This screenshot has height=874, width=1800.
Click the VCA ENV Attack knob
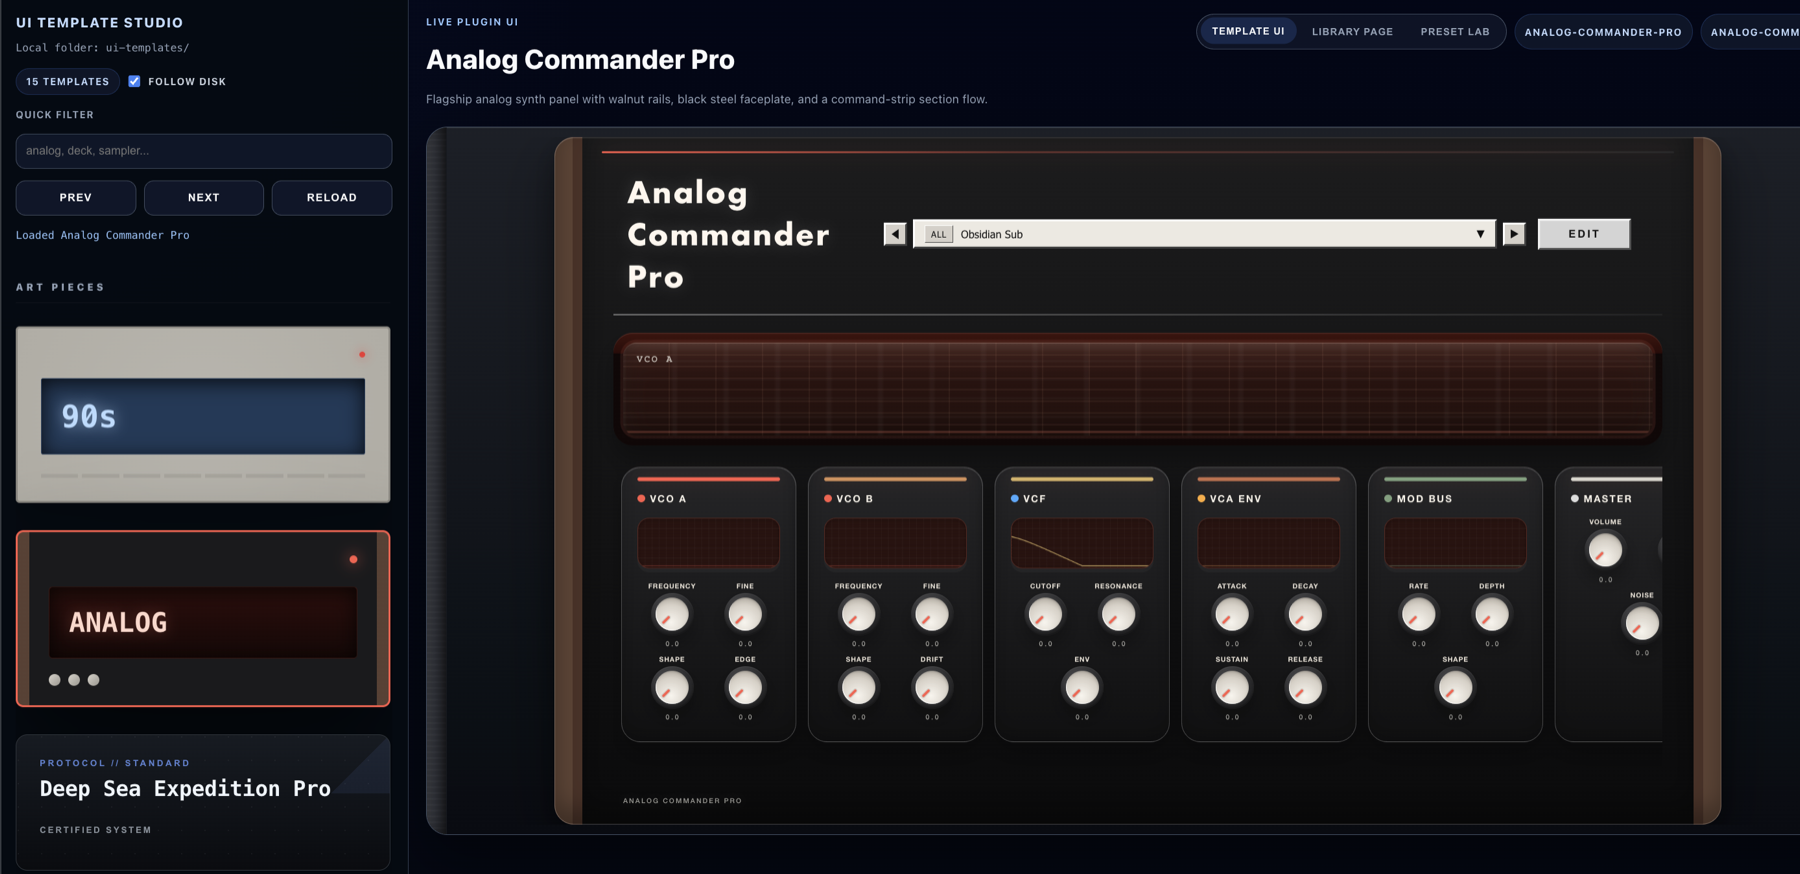(x=1232, y=615)
